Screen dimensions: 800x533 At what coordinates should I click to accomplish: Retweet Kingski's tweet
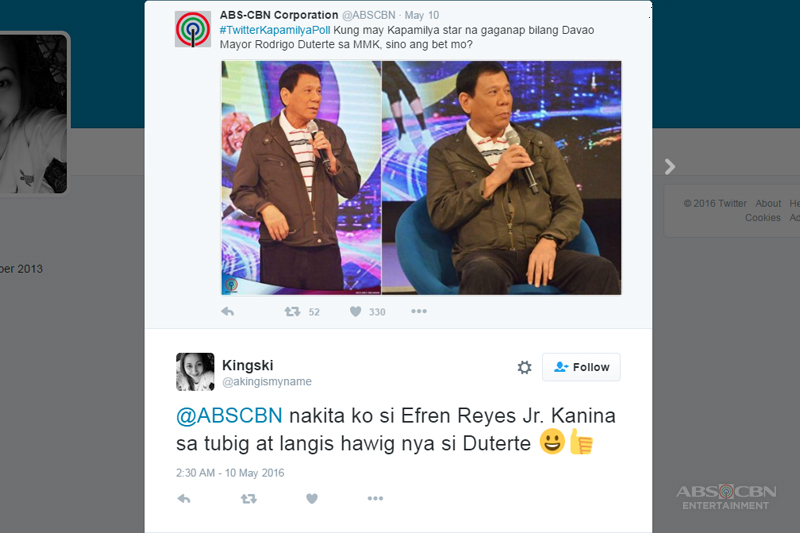[248, 498]
